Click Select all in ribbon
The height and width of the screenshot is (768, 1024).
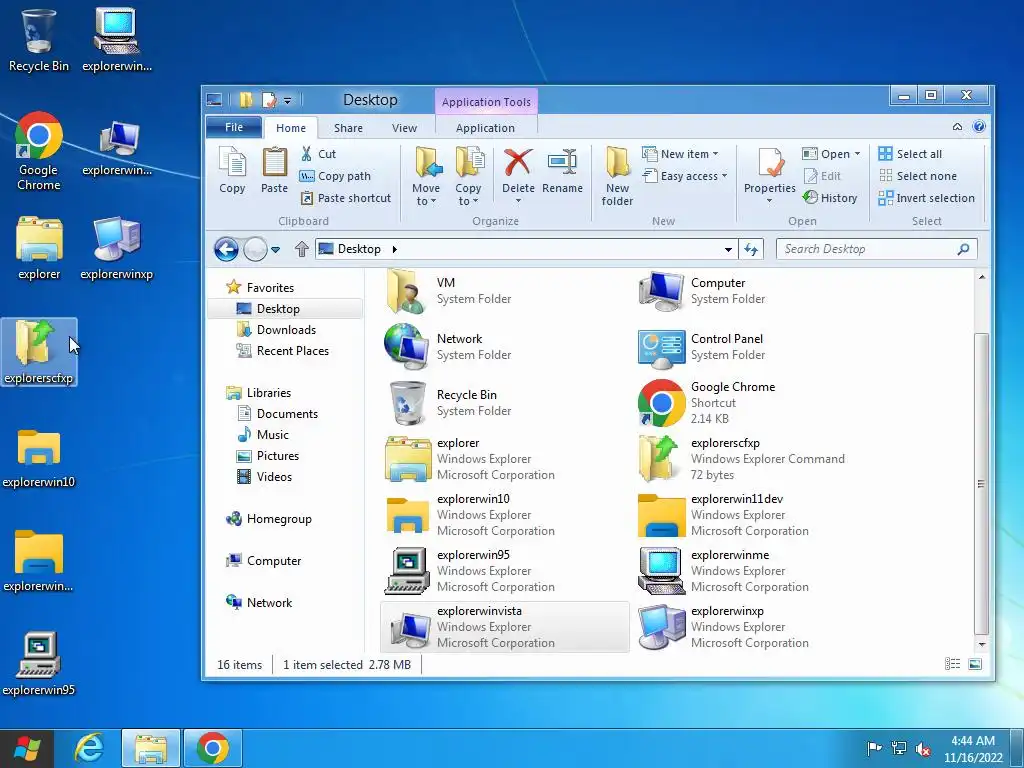pos(910,154)
